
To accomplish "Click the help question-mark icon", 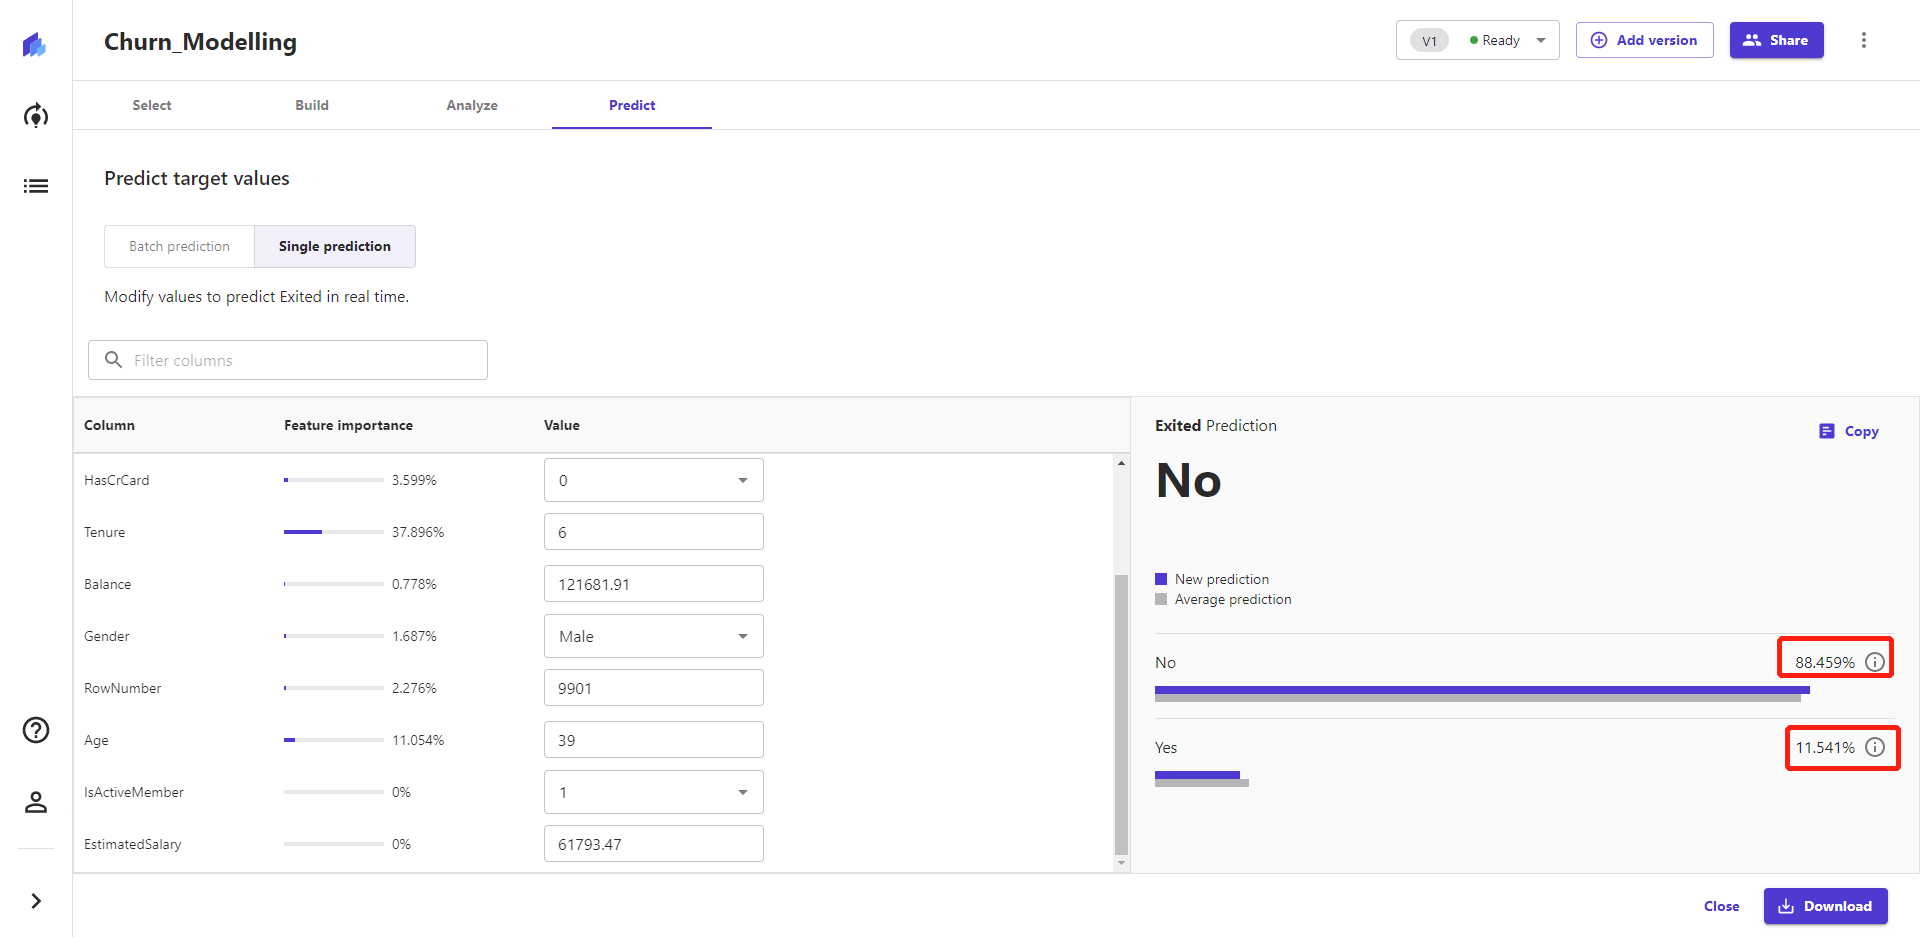I will [35, 730].
